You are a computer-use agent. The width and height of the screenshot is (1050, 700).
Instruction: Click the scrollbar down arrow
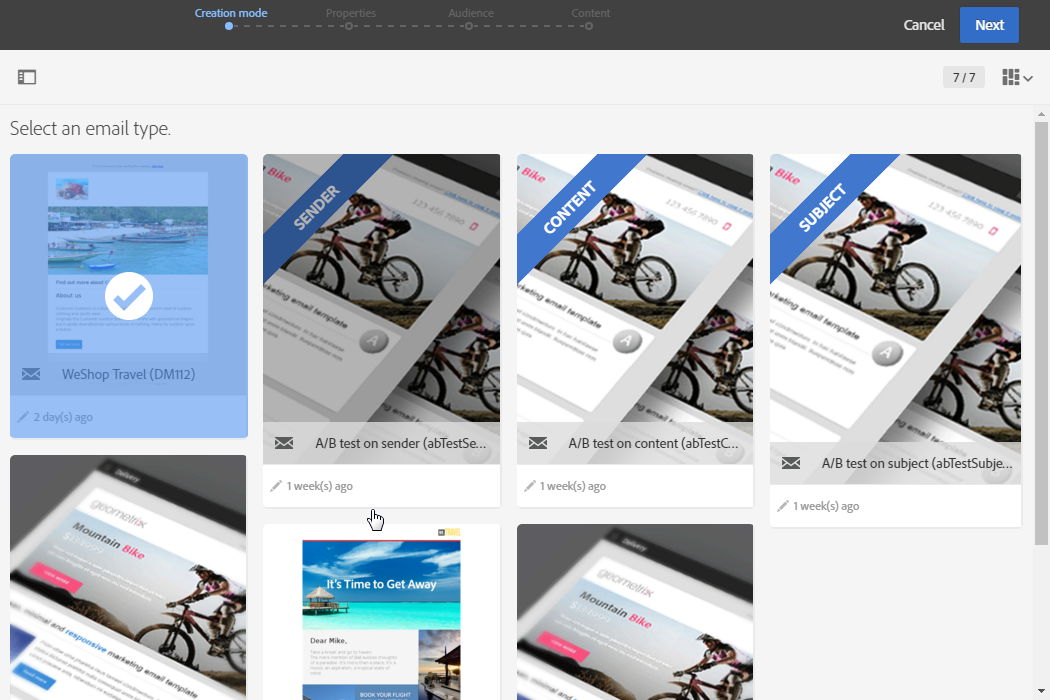1041,691
